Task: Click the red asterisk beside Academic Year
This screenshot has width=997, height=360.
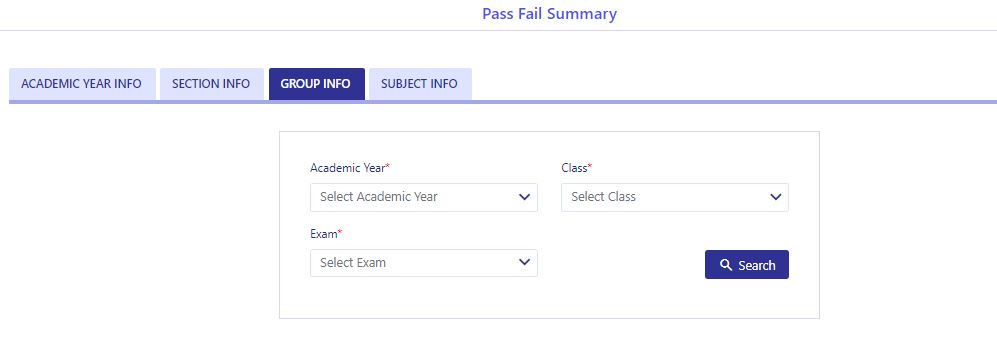Action: pyautogui.click(x=388, y=167)
